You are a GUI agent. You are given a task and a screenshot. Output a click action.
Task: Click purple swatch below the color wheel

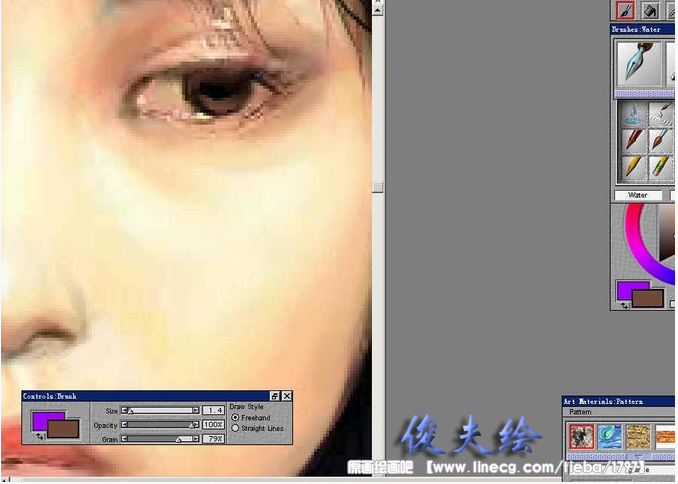625,289
